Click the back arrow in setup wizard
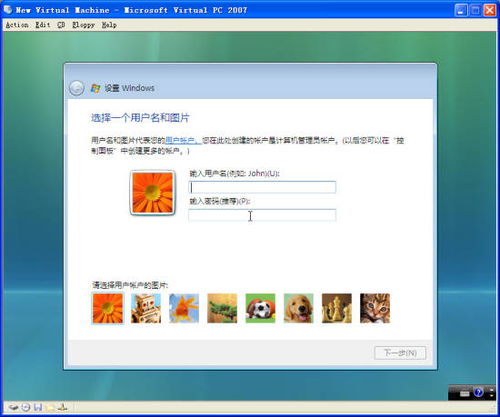 pyautogui.click(x=77, y=88)
